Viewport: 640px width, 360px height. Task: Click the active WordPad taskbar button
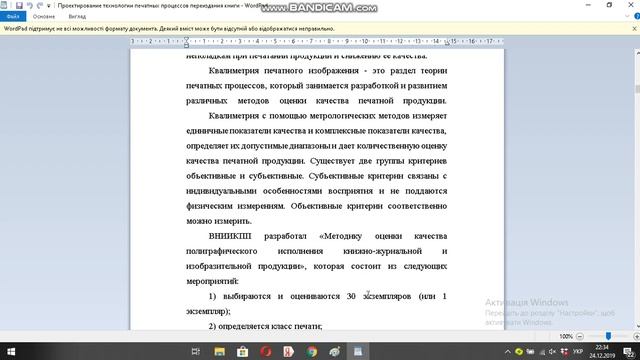[x=358, y=351]
